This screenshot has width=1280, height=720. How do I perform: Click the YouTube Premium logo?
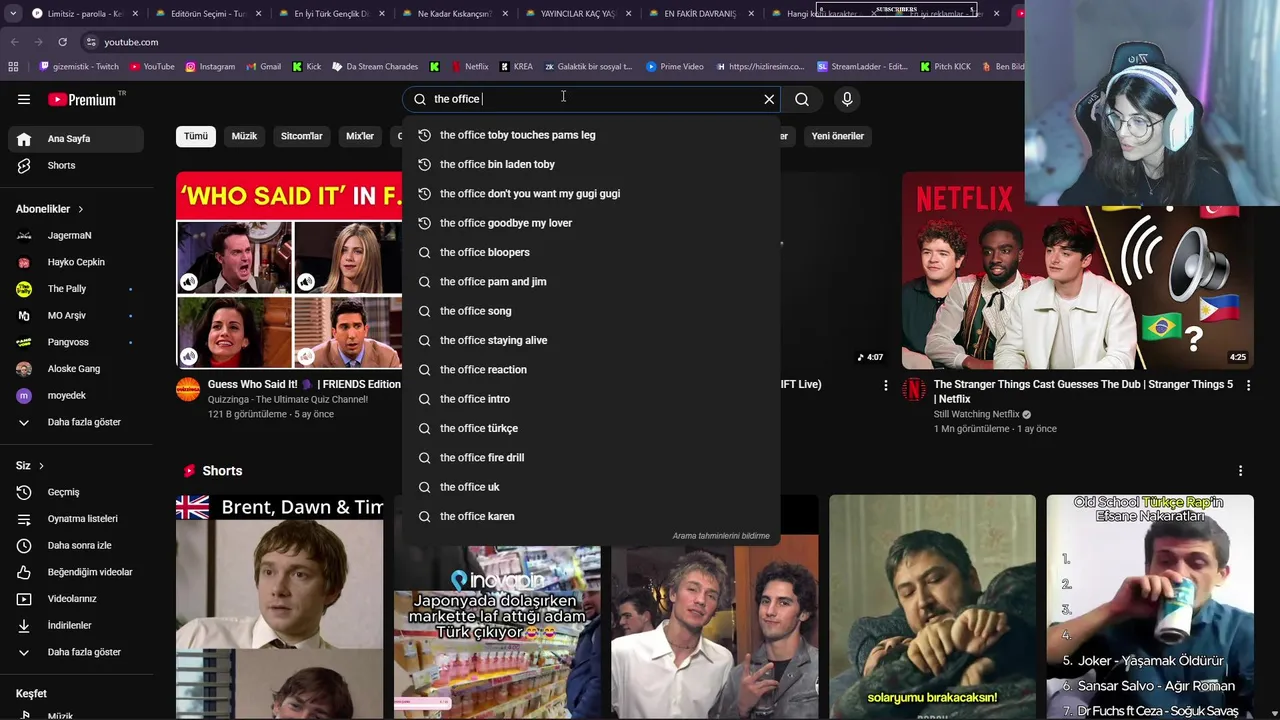(82, 99)
